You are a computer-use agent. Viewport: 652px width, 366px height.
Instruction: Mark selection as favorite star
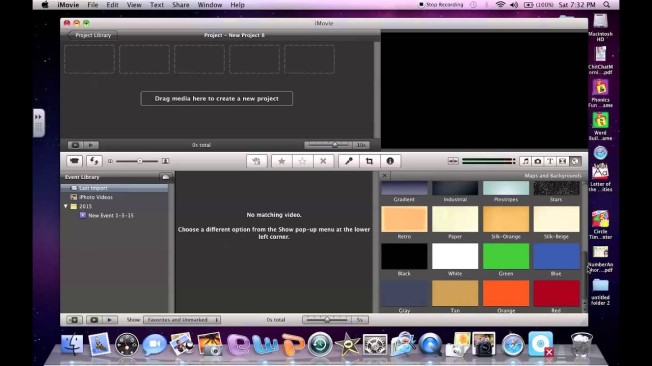[x=282, y=161]
